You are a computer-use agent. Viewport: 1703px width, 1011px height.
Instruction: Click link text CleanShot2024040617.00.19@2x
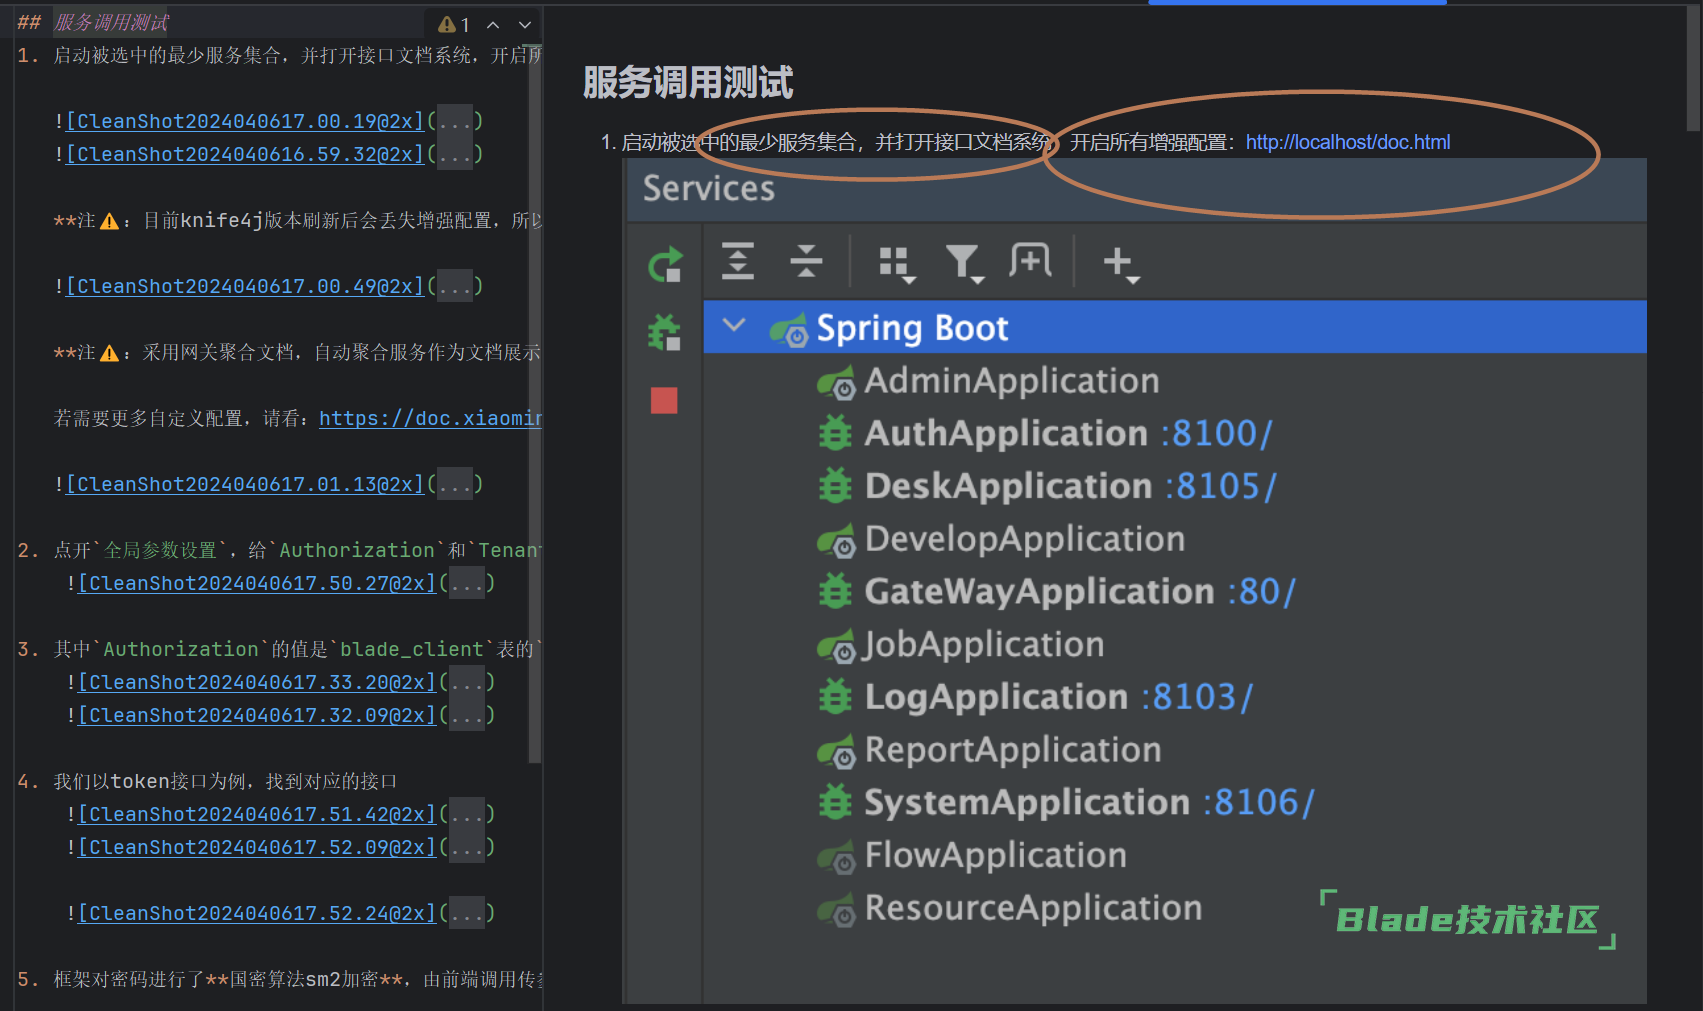click(x=245, y=121)
